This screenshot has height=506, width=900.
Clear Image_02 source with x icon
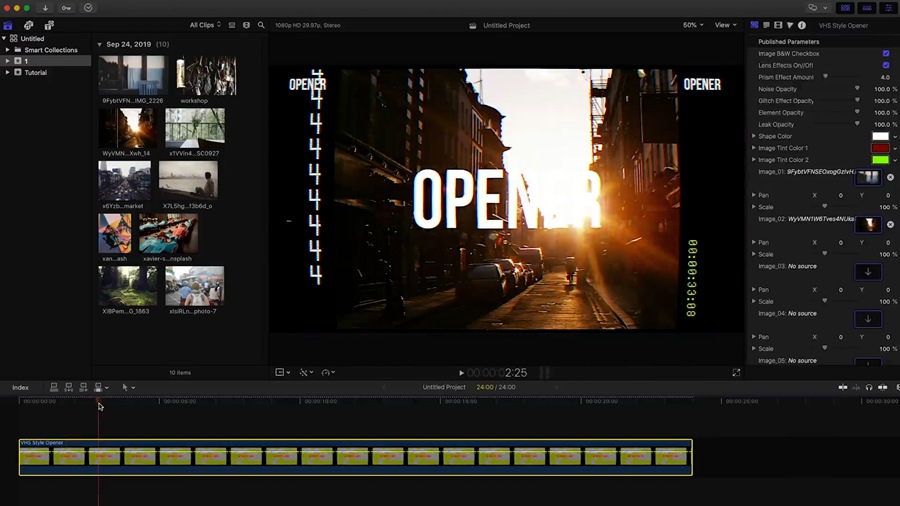pos(890,224)
